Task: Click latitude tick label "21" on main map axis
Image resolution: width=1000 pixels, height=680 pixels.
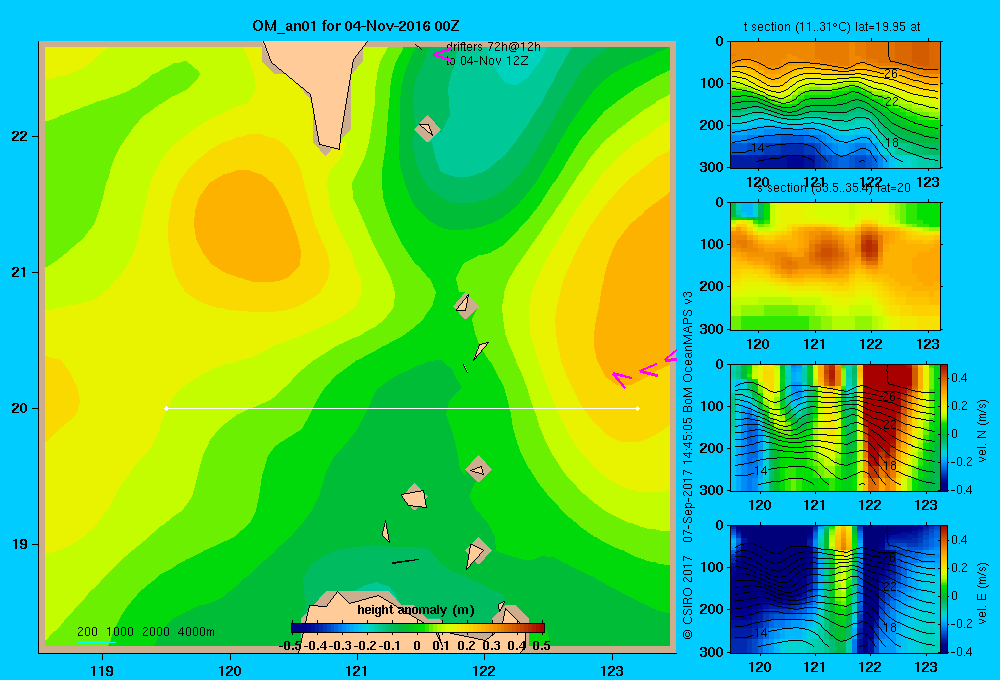Action: point(20,272)
